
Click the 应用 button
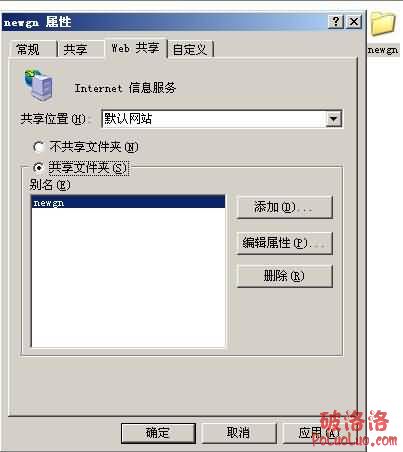[x=318, y=433]
